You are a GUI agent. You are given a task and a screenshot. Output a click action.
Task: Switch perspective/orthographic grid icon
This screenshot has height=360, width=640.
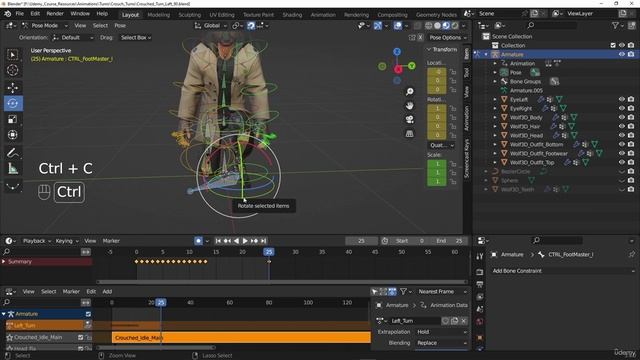pyautogui.click(x=409, y=134)
